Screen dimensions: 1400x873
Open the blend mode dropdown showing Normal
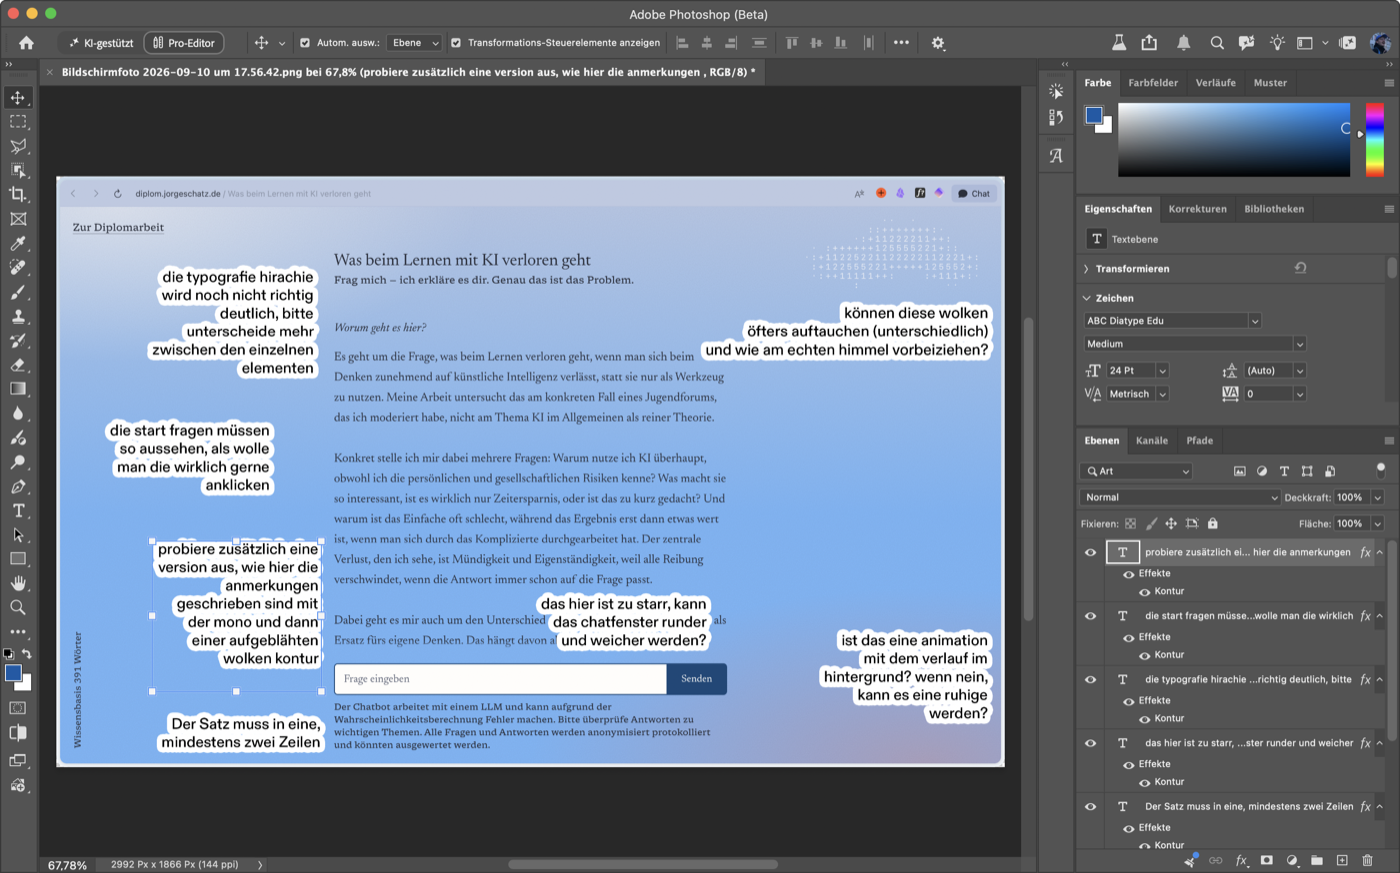click(1180, 497)
